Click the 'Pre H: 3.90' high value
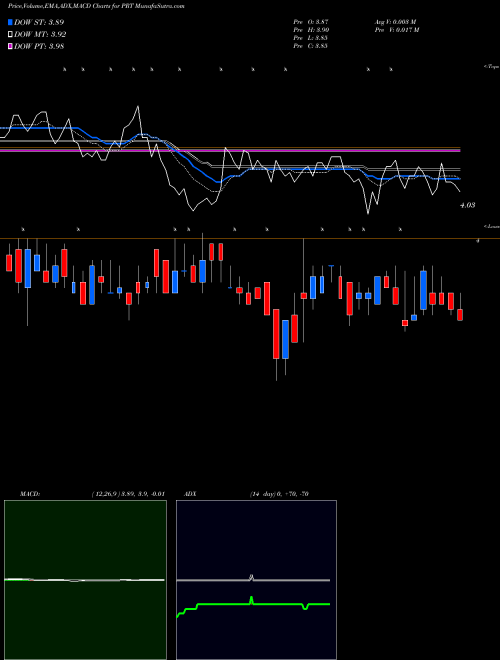Image resolution: width=500 pixels, height=660 pixels. tap(311, 30)
